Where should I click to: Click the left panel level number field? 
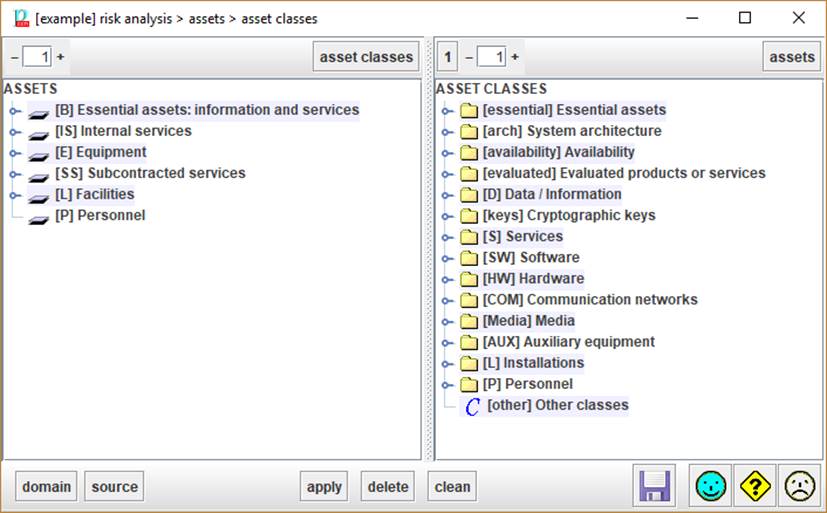click(x=37, y=57)
